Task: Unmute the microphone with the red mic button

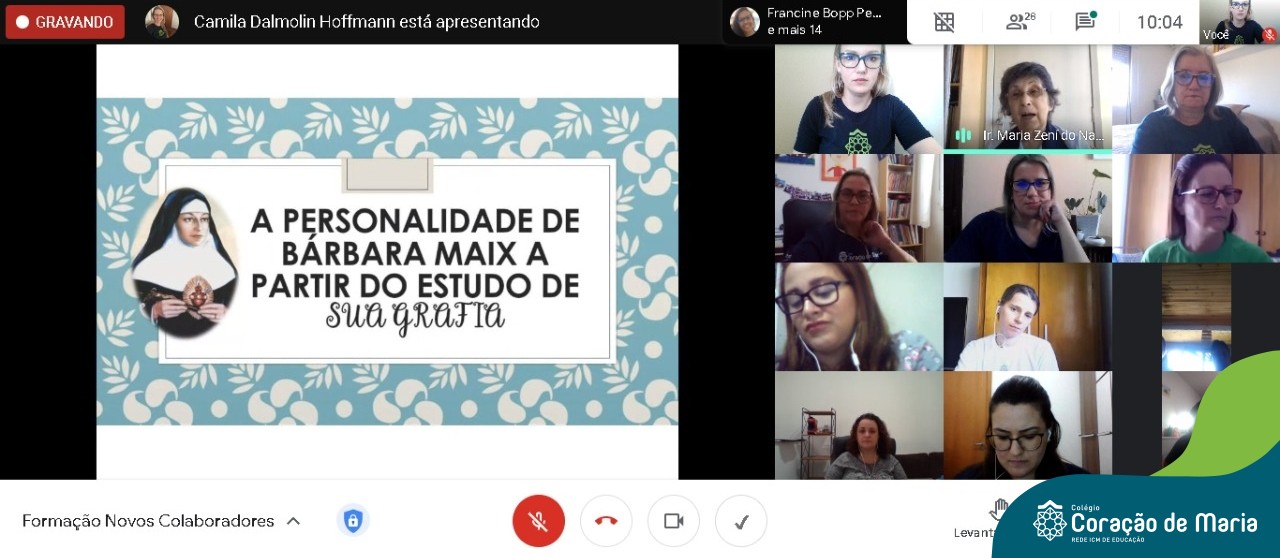Action: [538, 521]
